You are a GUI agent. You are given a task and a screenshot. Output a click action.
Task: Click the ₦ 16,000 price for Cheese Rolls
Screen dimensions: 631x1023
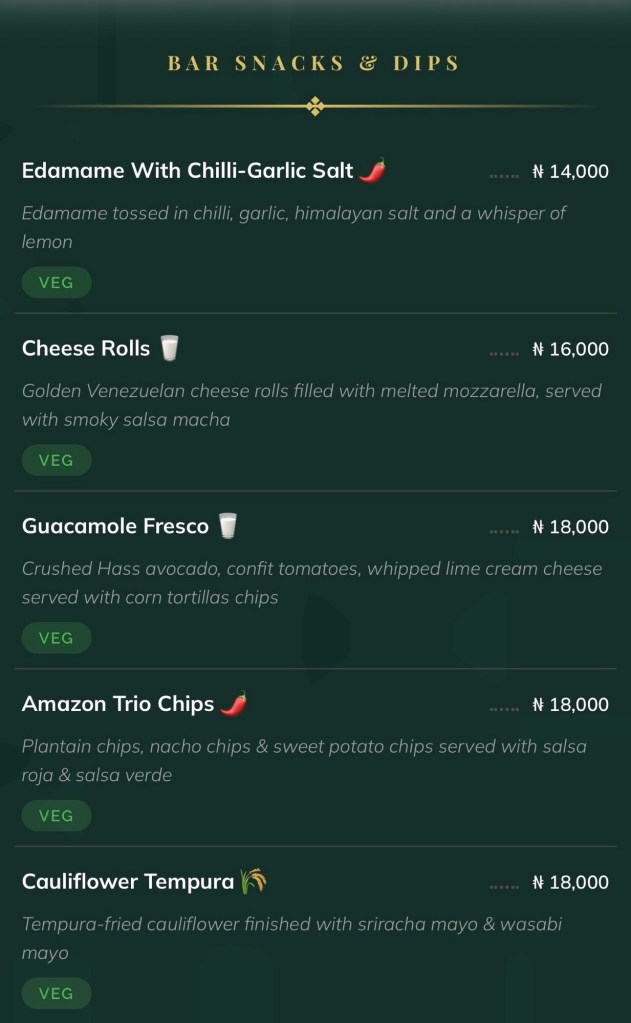click(x=570, y=350)
